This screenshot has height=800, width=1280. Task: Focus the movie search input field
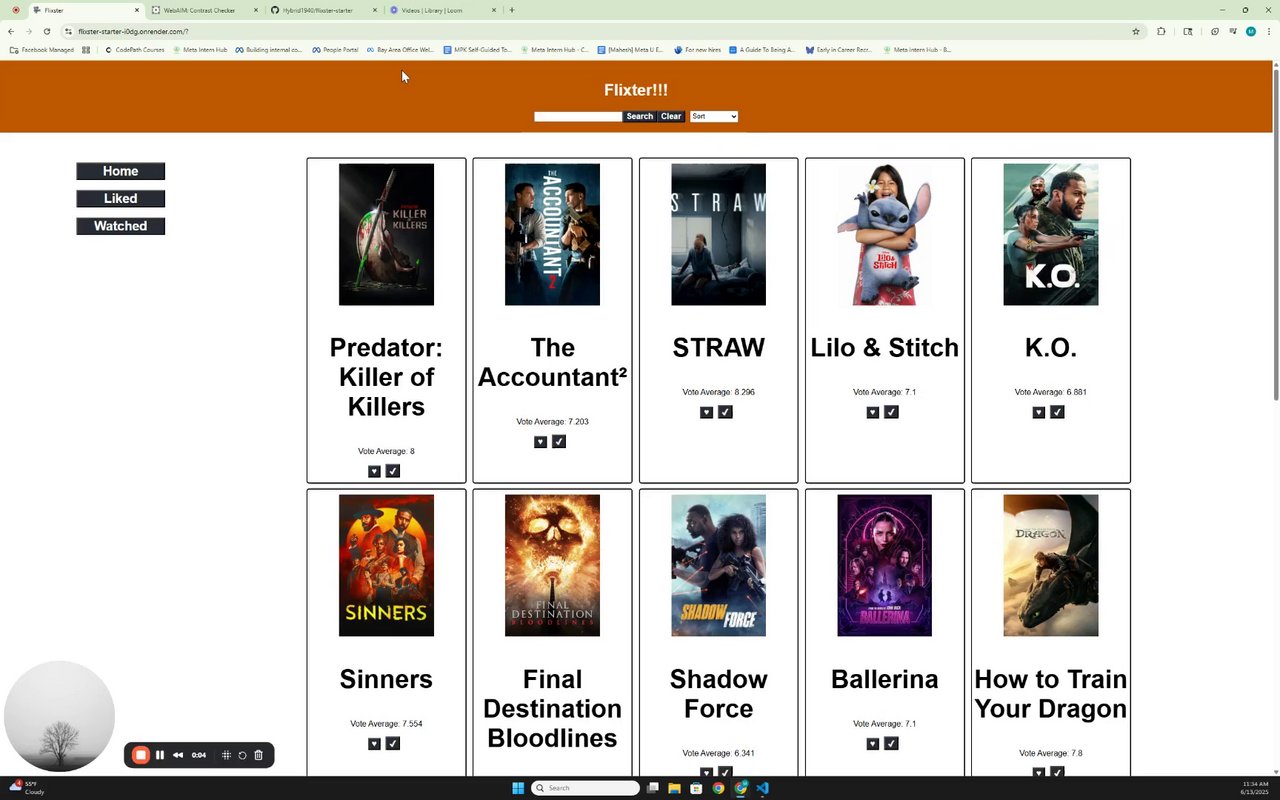click(578, 117)
